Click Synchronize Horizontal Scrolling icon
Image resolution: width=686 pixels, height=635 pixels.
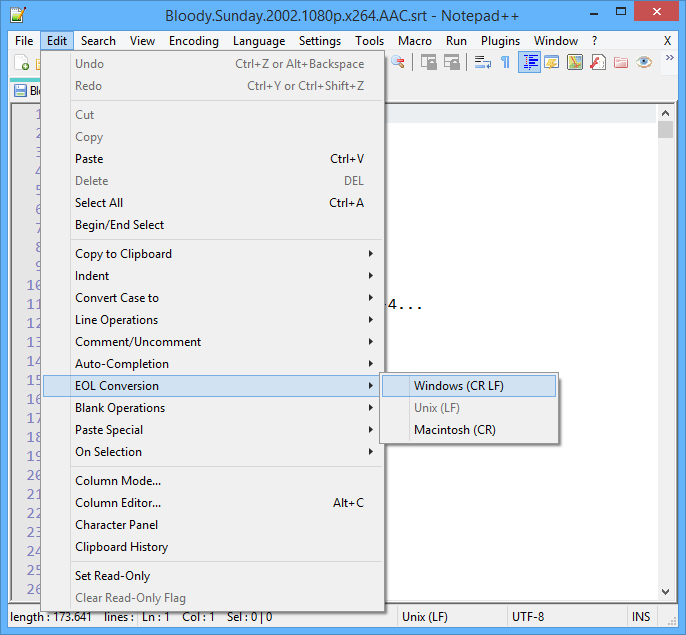click(451, 62)
